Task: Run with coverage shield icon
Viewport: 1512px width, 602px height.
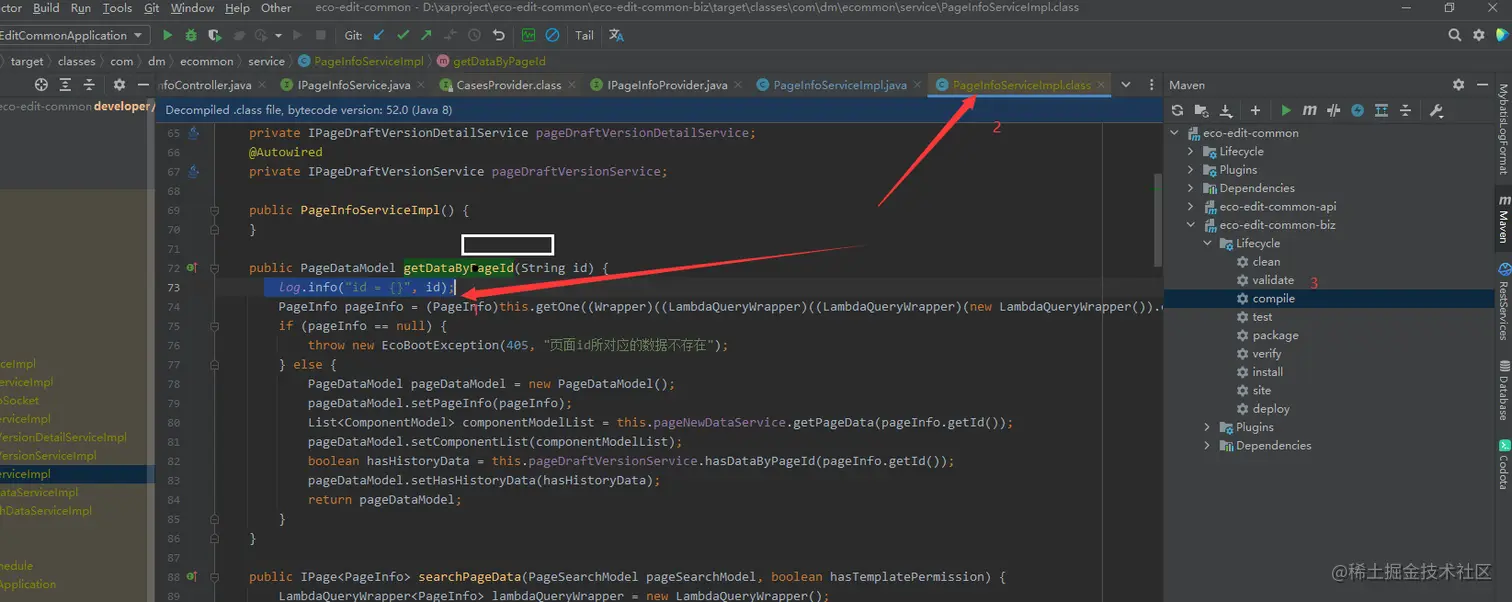Action: 215,35
